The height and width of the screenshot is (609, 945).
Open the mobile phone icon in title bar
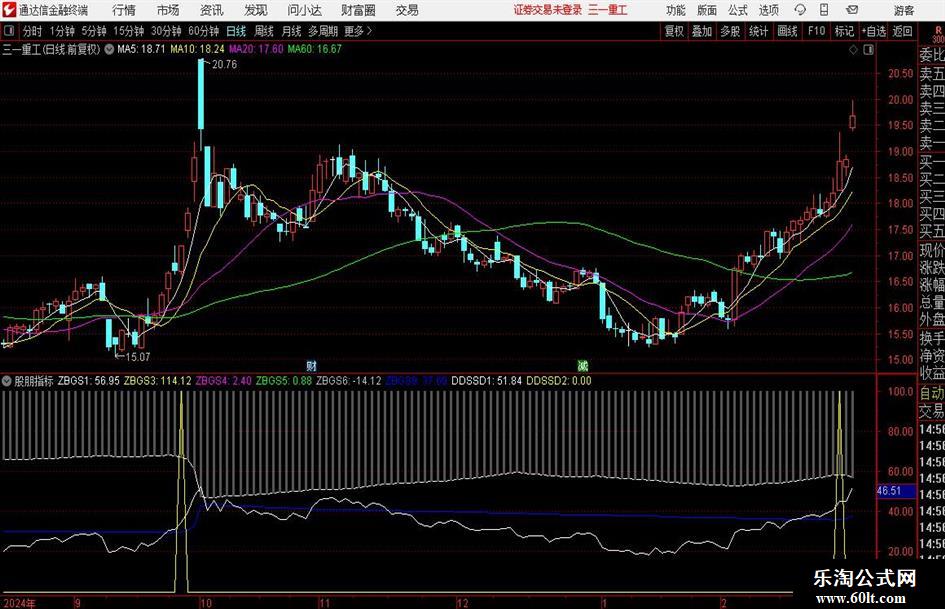[824, 10]
